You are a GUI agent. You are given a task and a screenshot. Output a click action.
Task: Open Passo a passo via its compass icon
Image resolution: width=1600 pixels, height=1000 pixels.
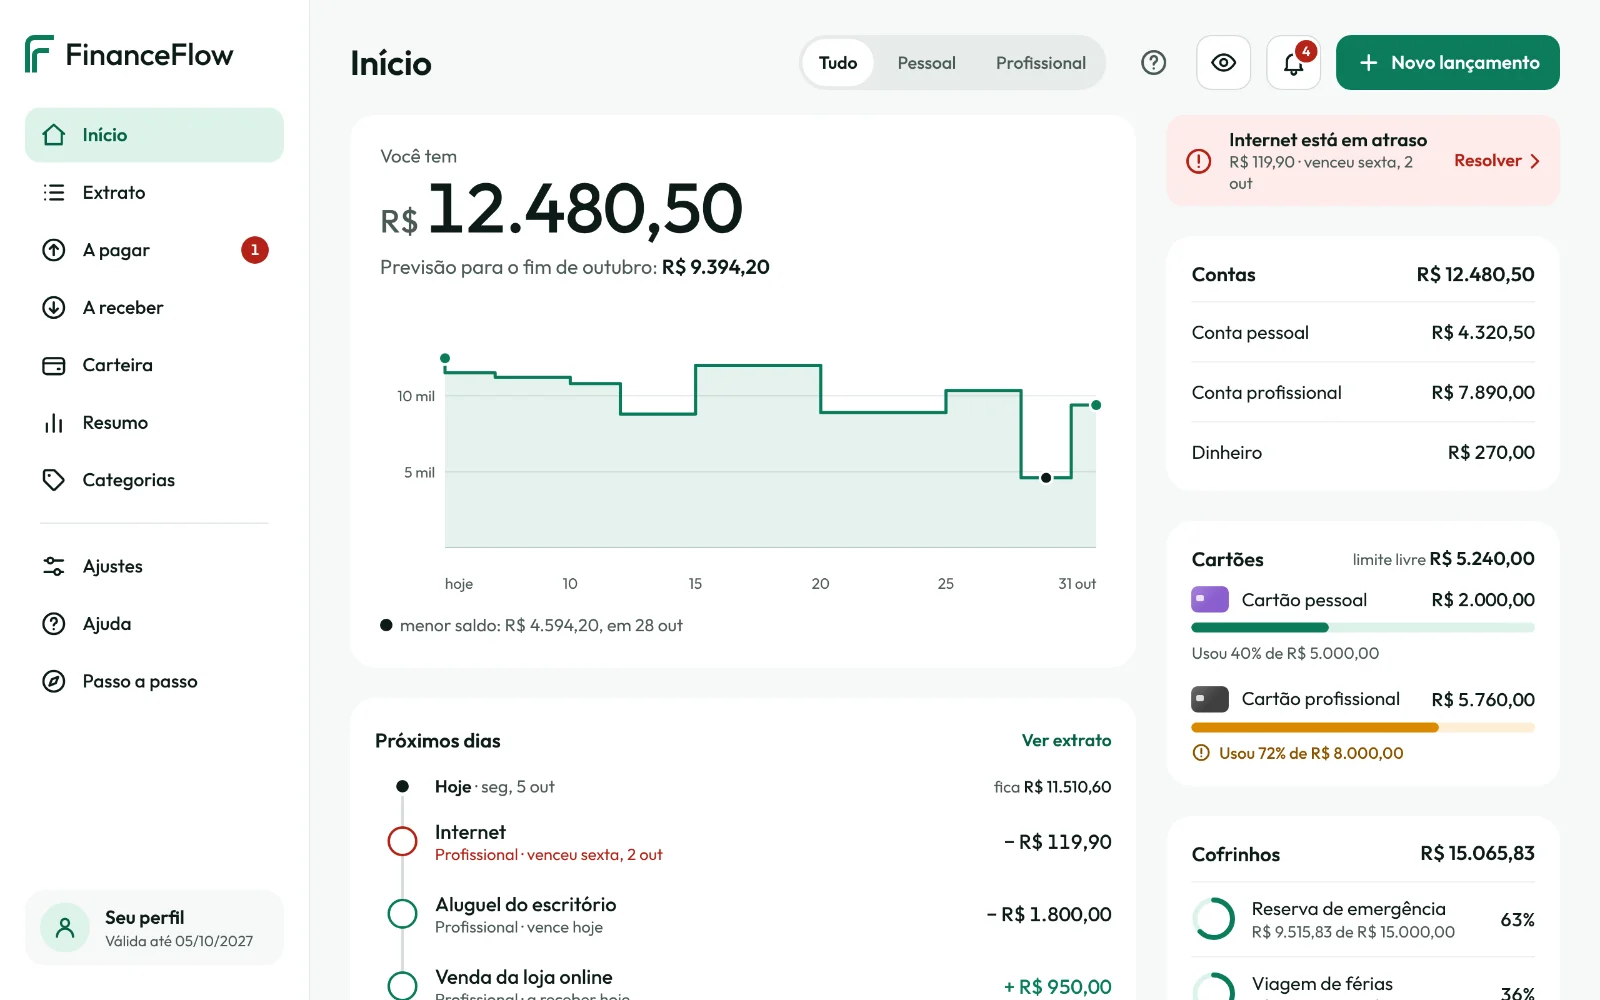54,681
